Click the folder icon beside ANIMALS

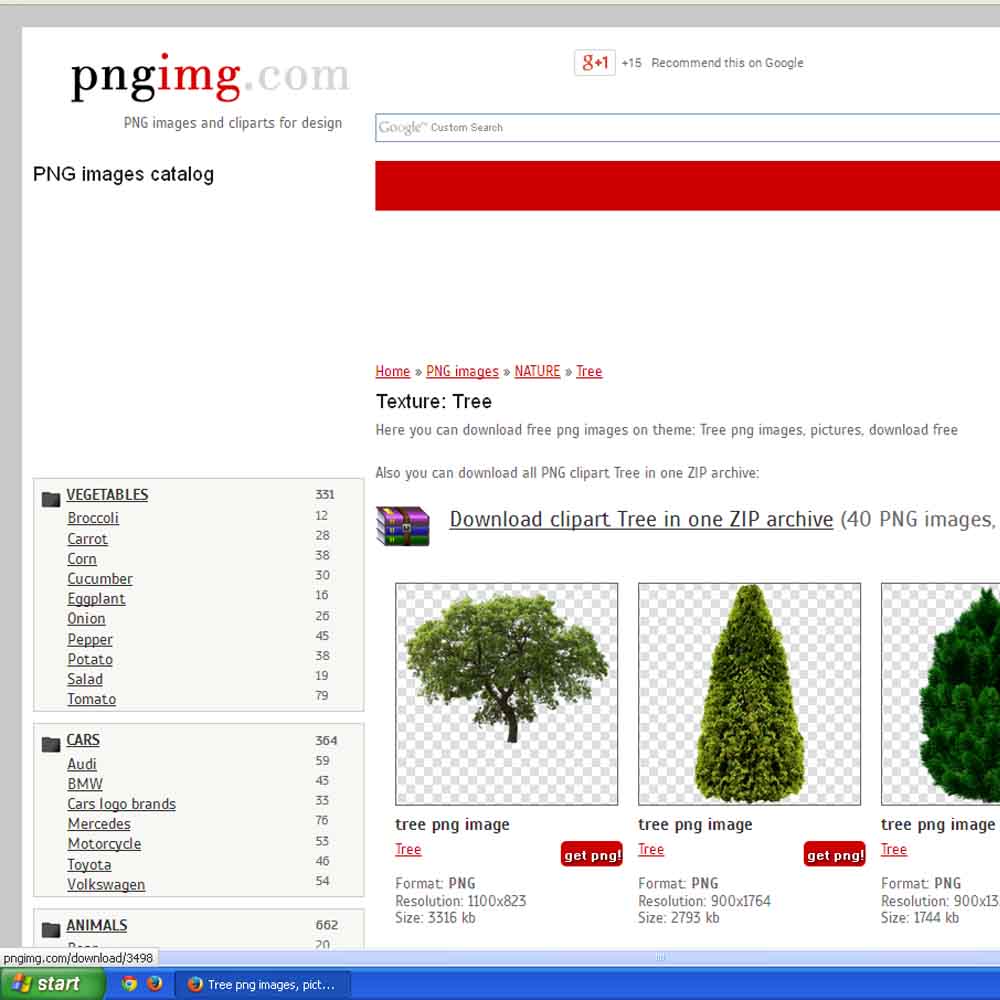51,929
